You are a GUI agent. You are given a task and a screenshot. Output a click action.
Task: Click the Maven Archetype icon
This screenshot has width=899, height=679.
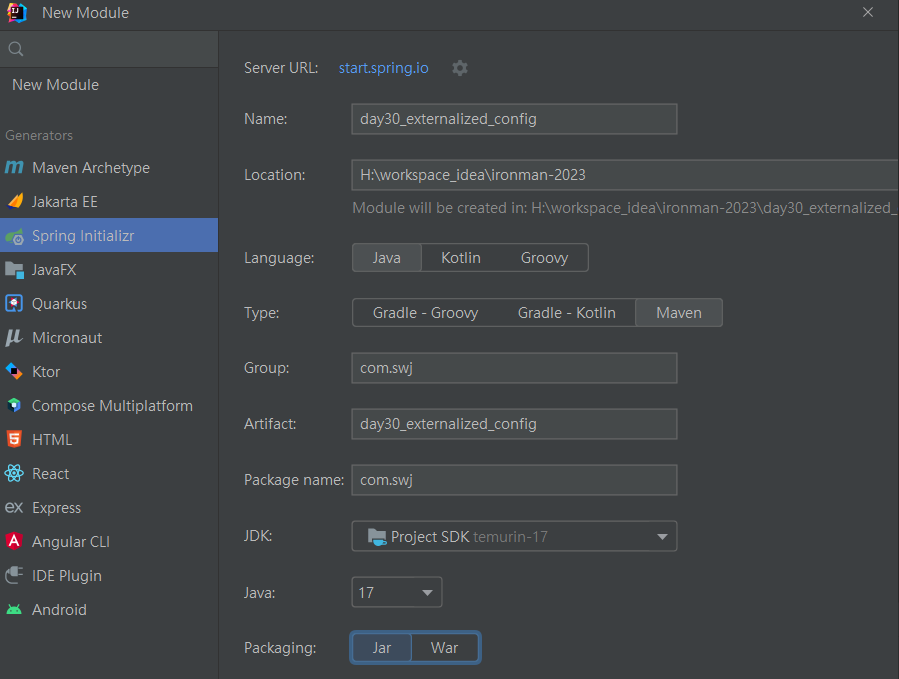[x=14, y=167]
